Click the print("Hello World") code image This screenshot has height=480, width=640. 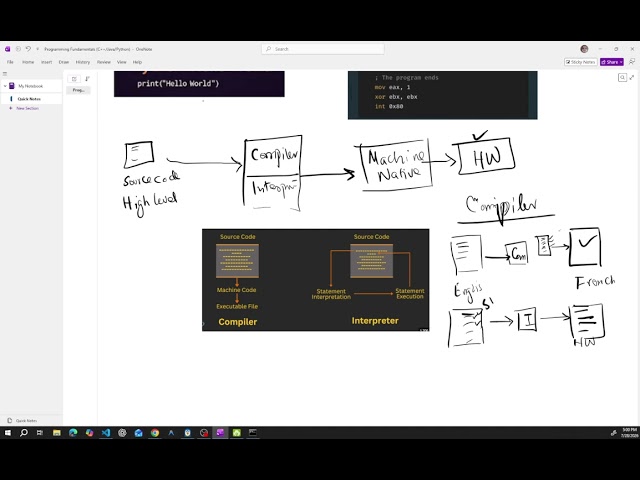click(199, 84)
